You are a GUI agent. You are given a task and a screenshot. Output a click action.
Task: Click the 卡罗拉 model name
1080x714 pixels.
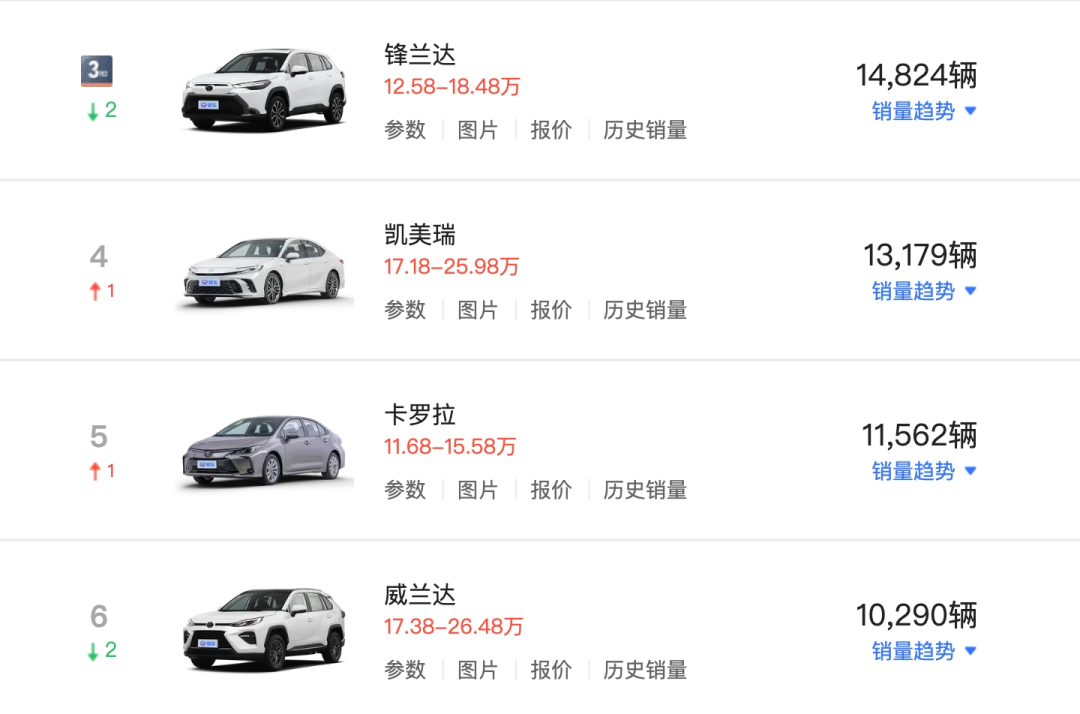tap(420, 415)
